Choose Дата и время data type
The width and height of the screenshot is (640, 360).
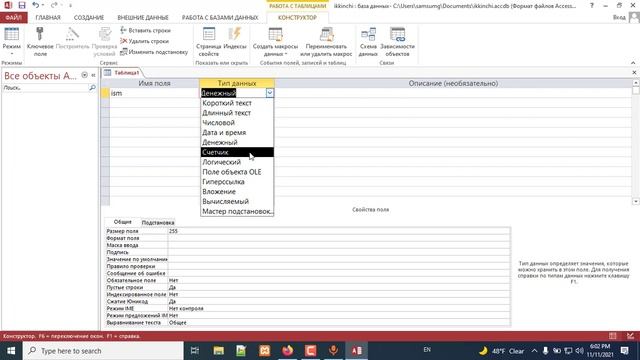click(237, 132)
